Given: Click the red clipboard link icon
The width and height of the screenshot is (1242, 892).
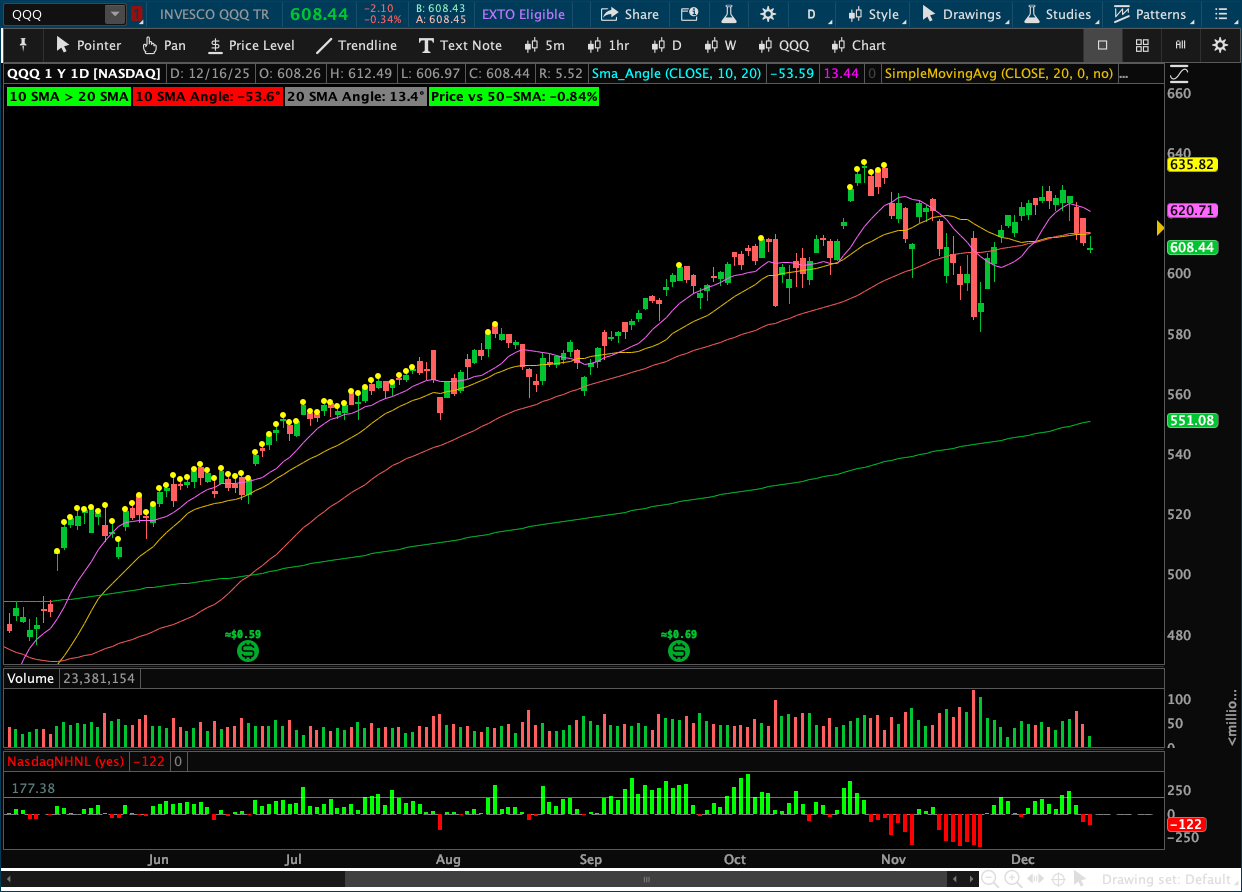Looking at the screenshot, I should [x=138, y=14].
